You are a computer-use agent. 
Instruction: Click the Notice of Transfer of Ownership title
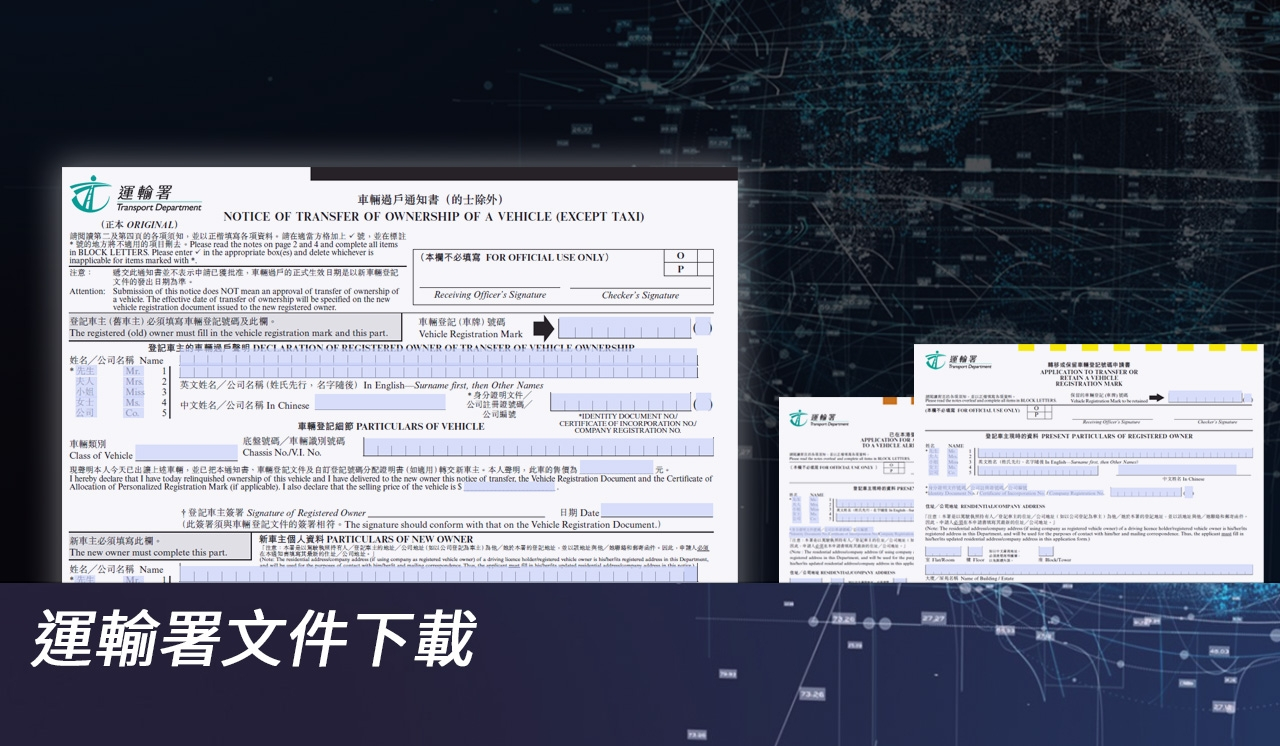(x=434, y=216)
